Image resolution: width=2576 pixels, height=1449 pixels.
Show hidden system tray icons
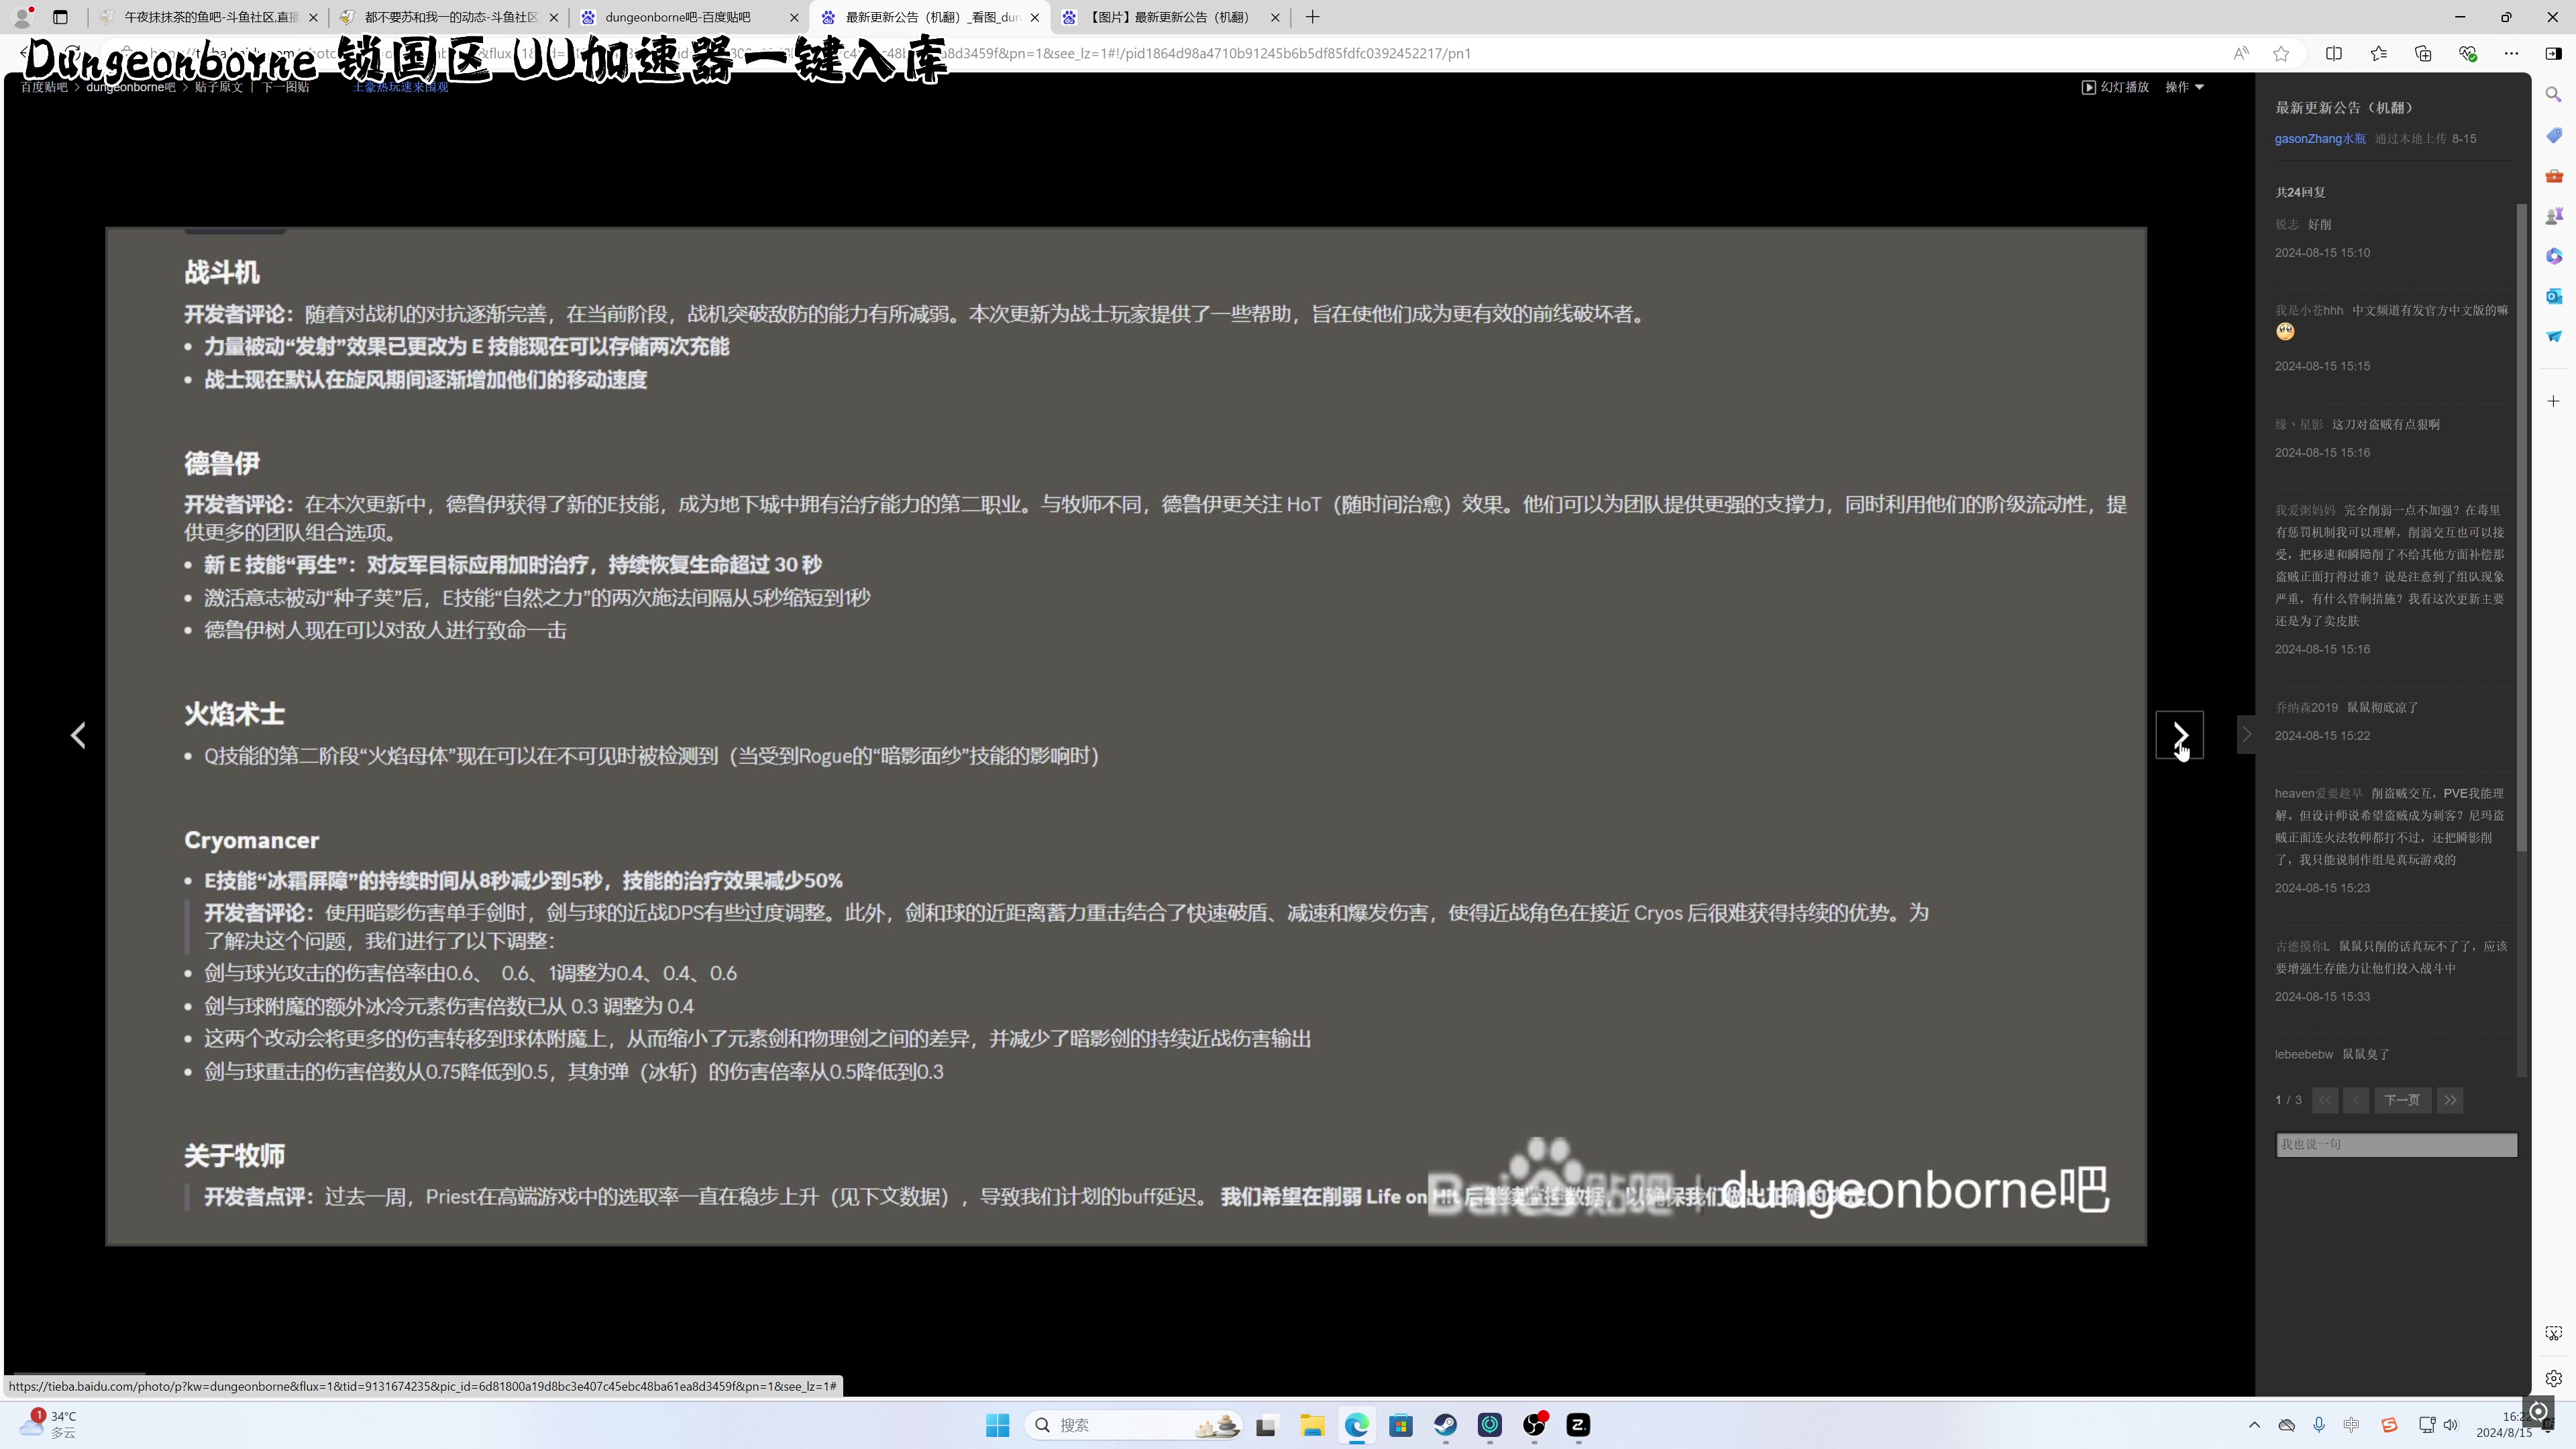[x=2254, y=1425]
